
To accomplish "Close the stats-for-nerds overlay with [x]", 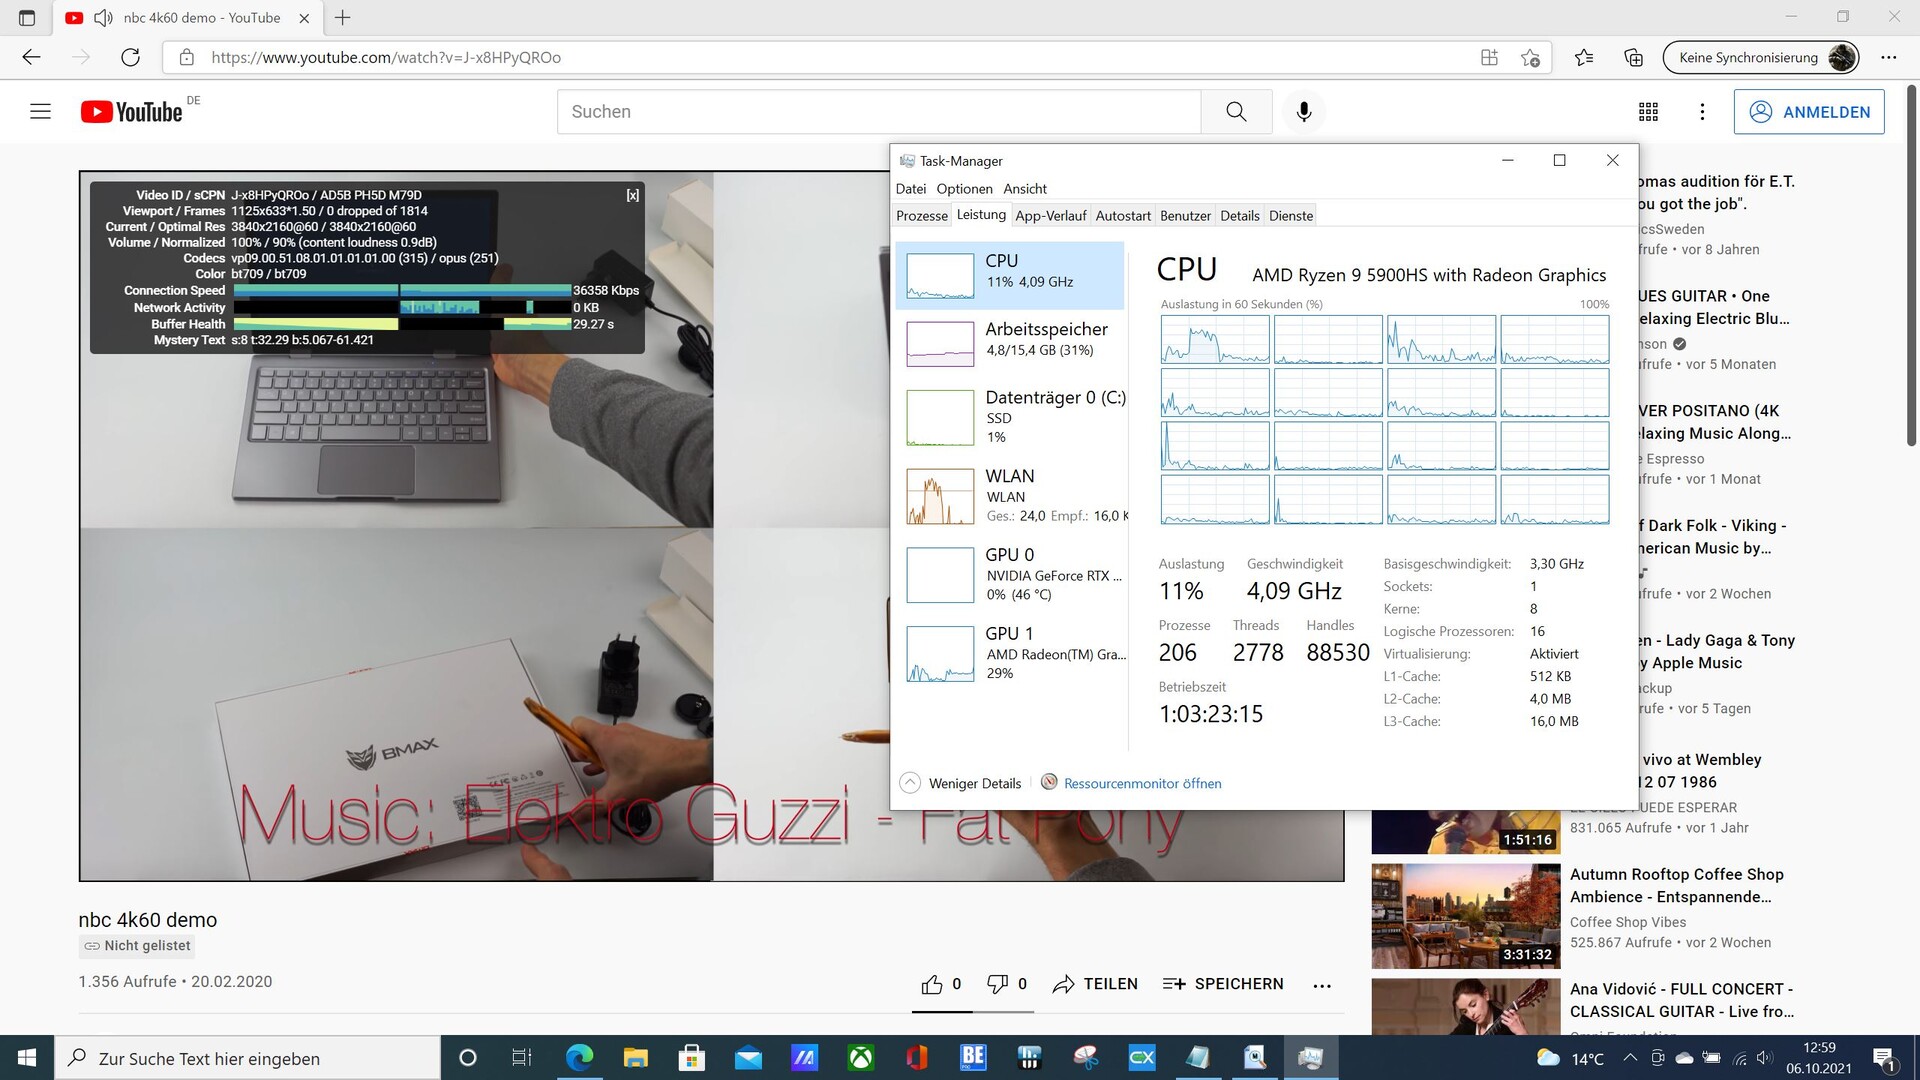I will point(632,195).
